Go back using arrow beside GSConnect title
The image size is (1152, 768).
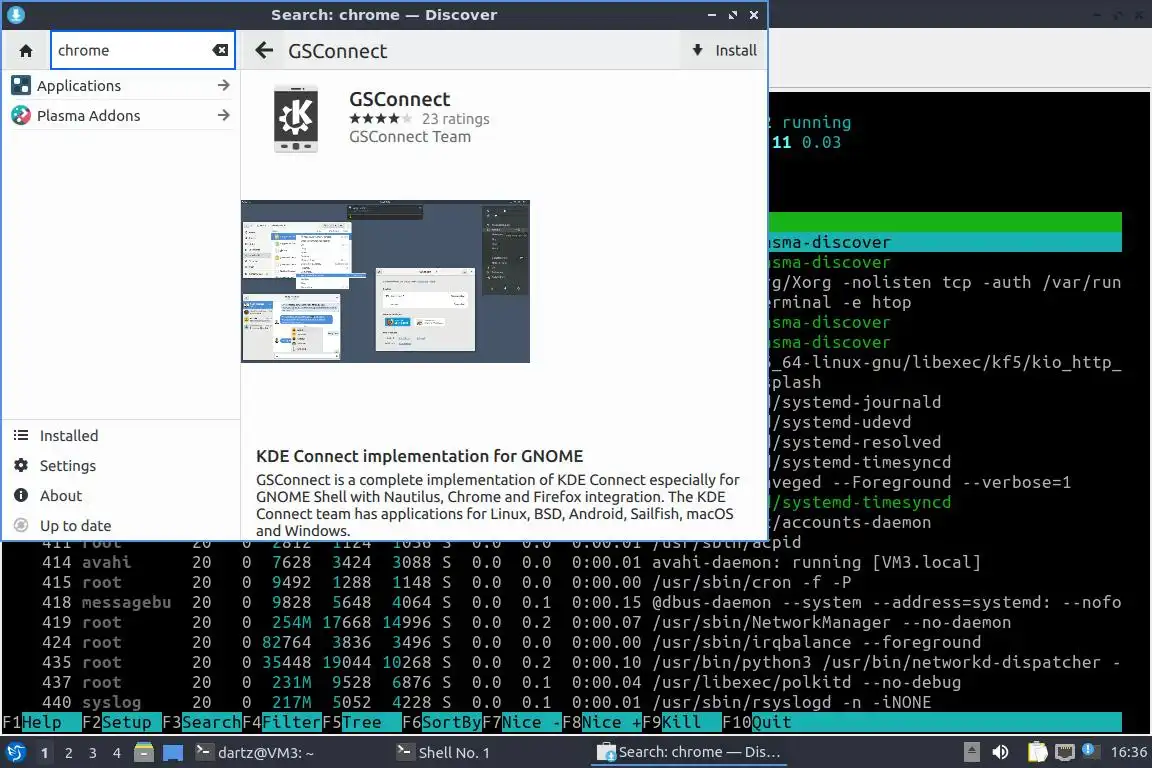(x=264, y=50)
